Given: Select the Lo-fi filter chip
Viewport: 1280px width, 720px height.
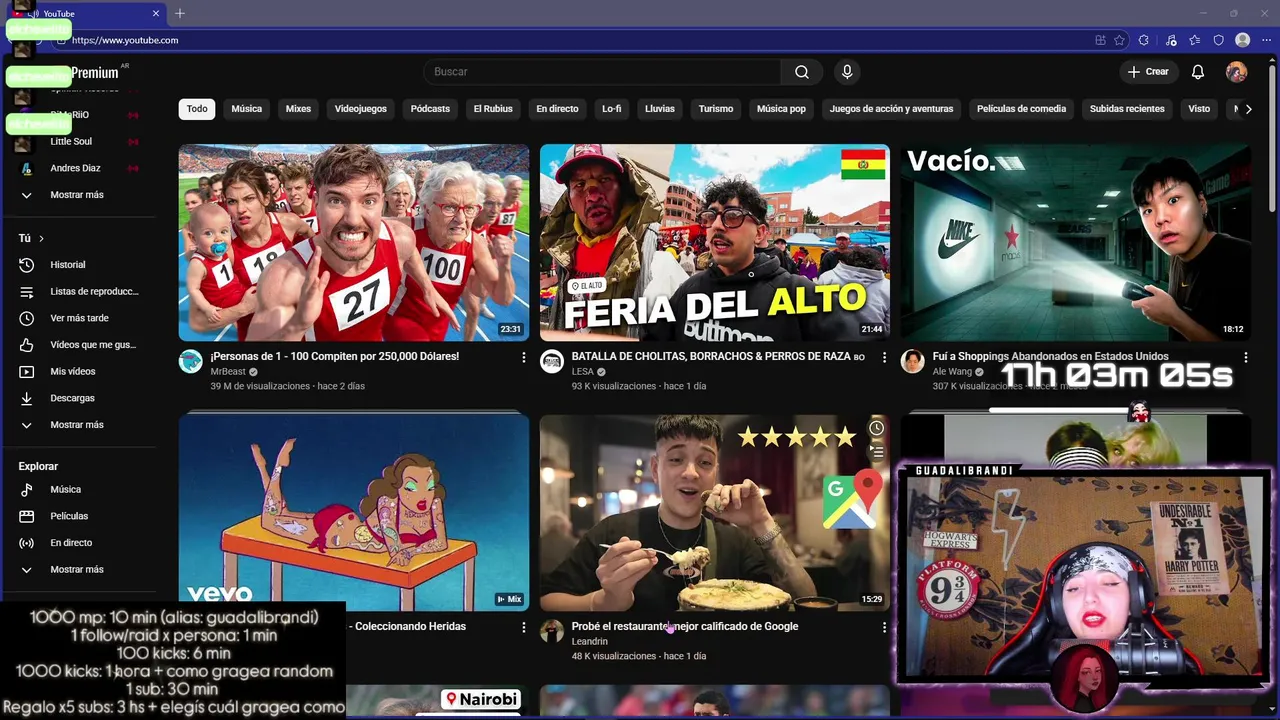Looking at the screenshot, I should 612,109.
